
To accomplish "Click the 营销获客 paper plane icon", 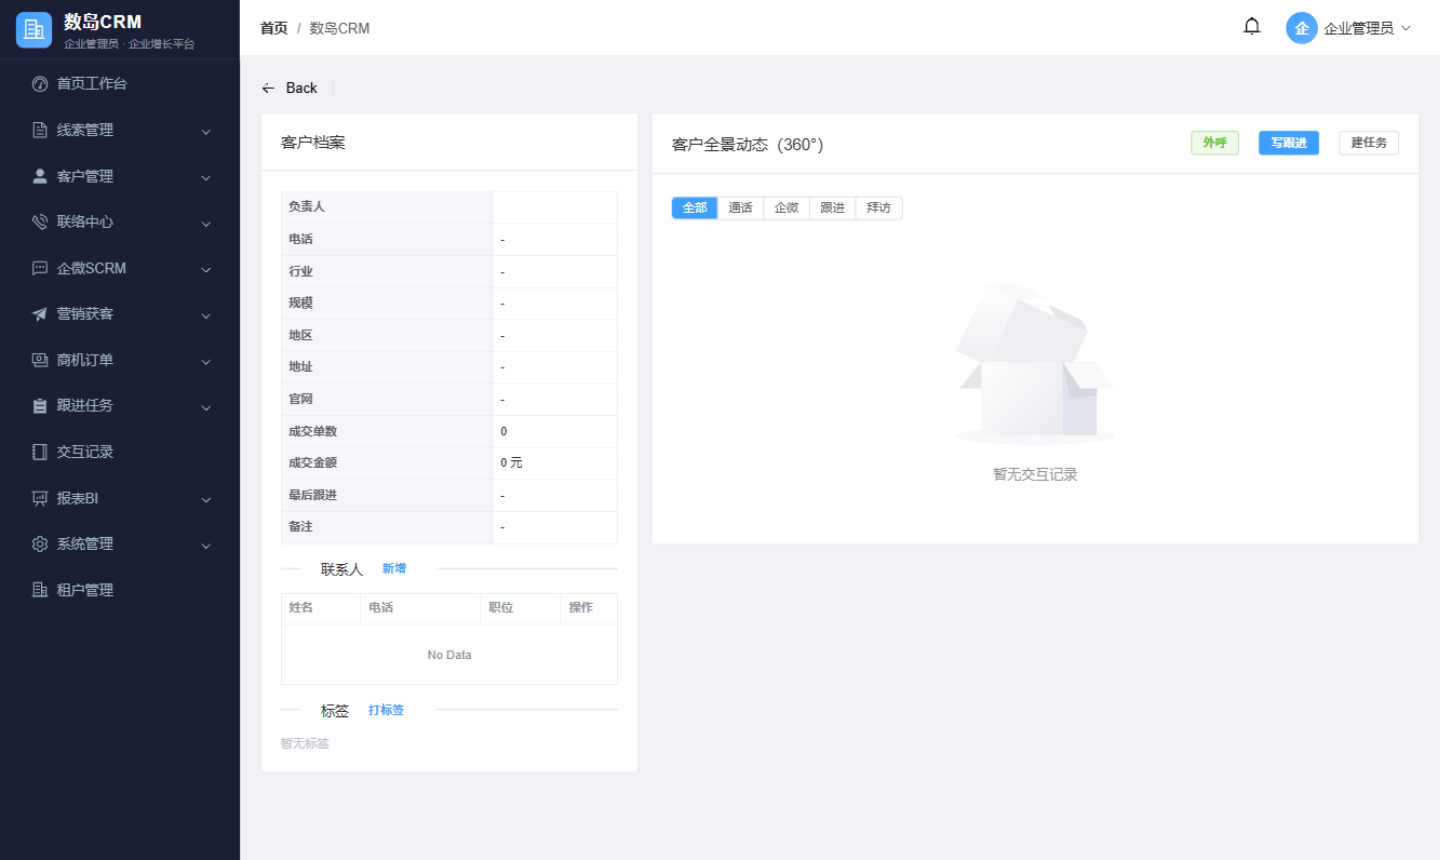I will [40, 314].
